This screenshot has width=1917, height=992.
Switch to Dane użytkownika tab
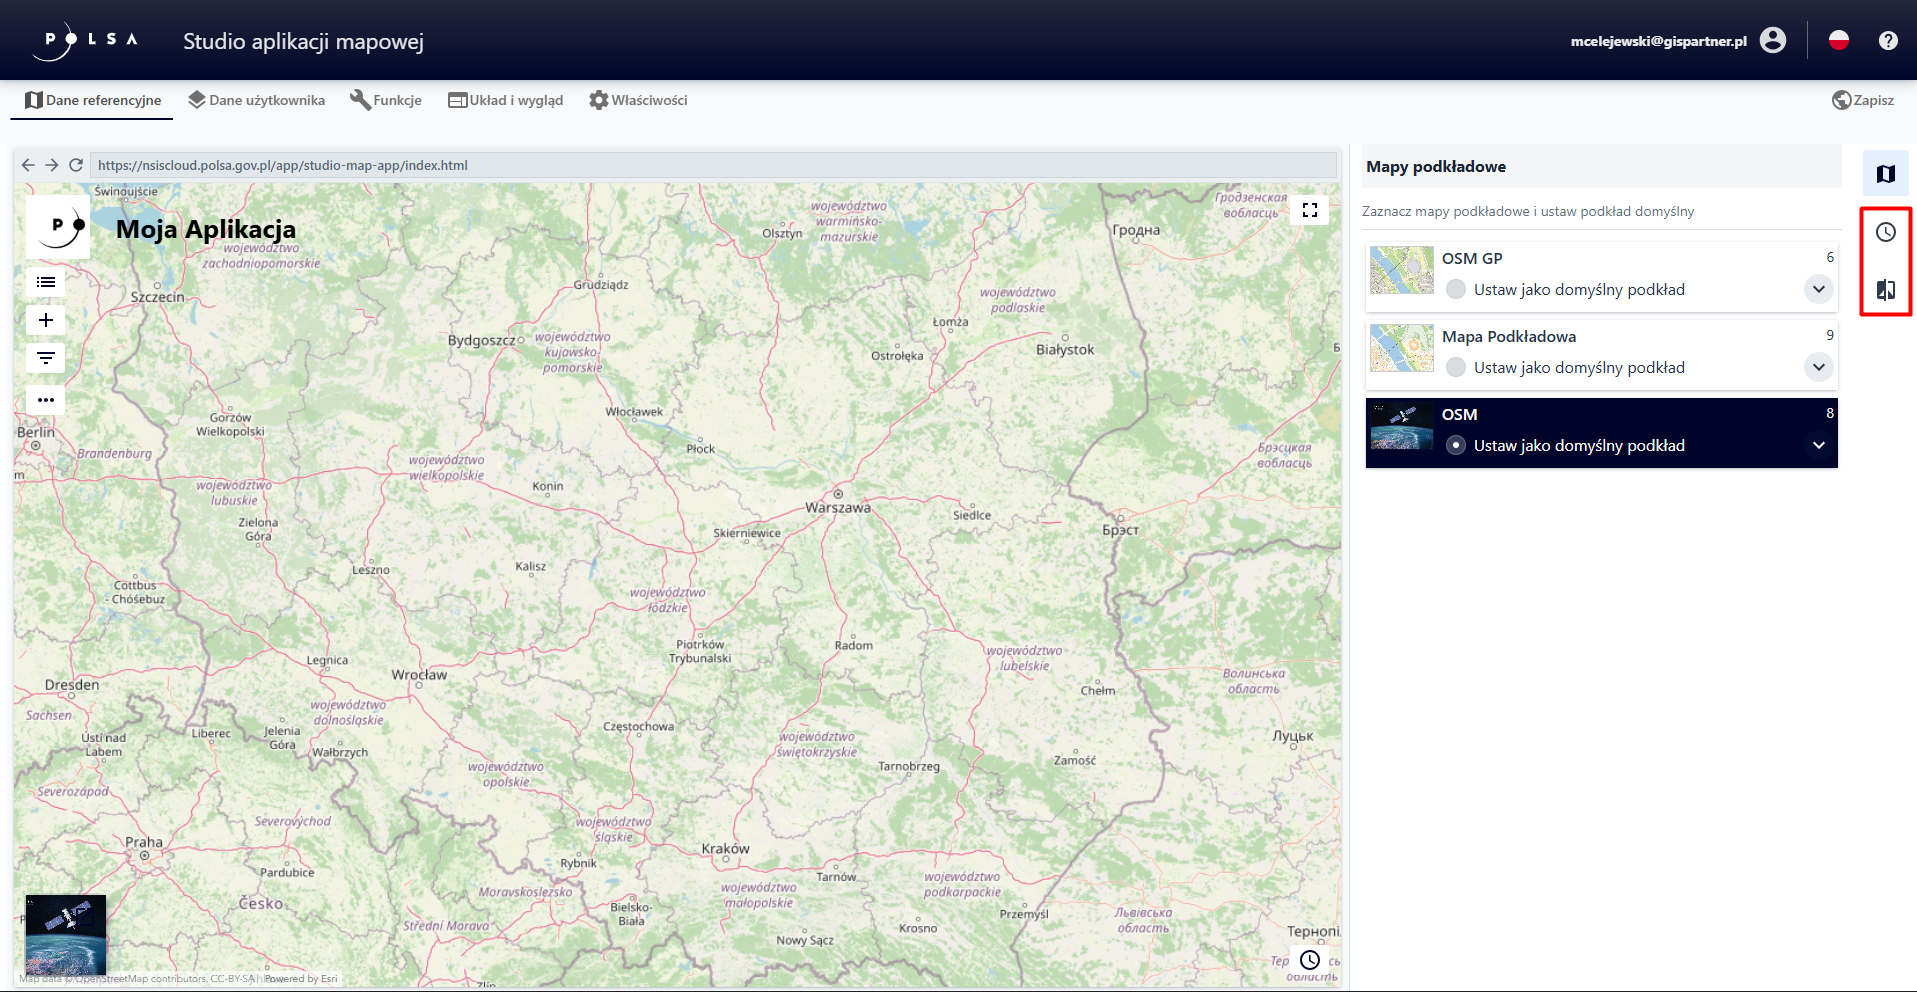[x=257, y=100]
